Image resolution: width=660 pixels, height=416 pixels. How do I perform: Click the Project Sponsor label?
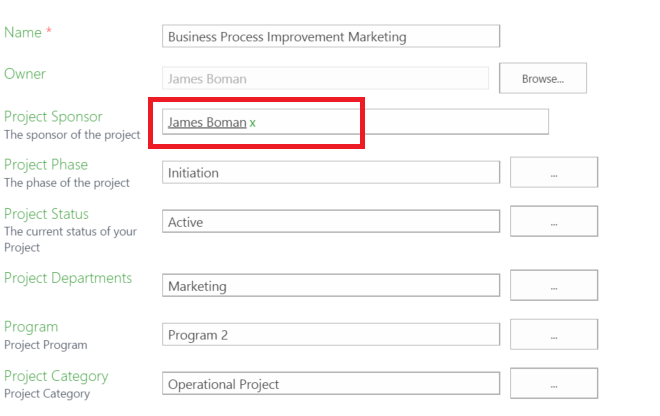pos(53,117)
